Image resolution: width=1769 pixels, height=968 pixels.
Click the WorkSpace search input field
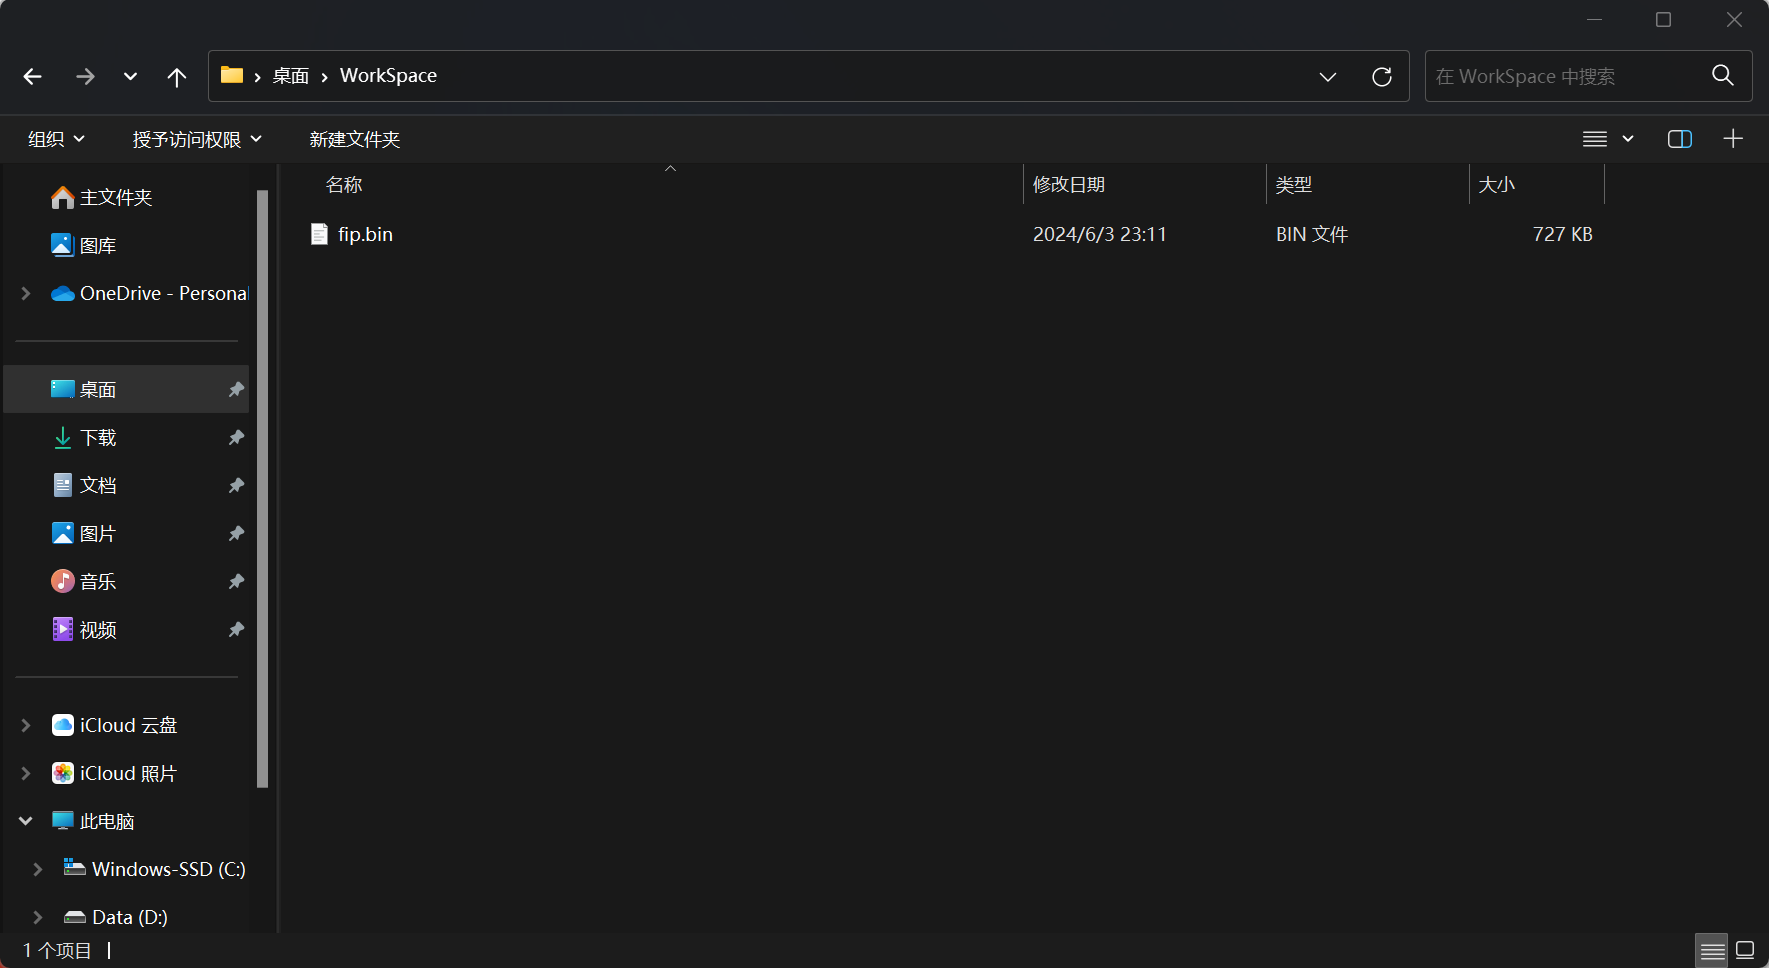[x=1565, y=77]
